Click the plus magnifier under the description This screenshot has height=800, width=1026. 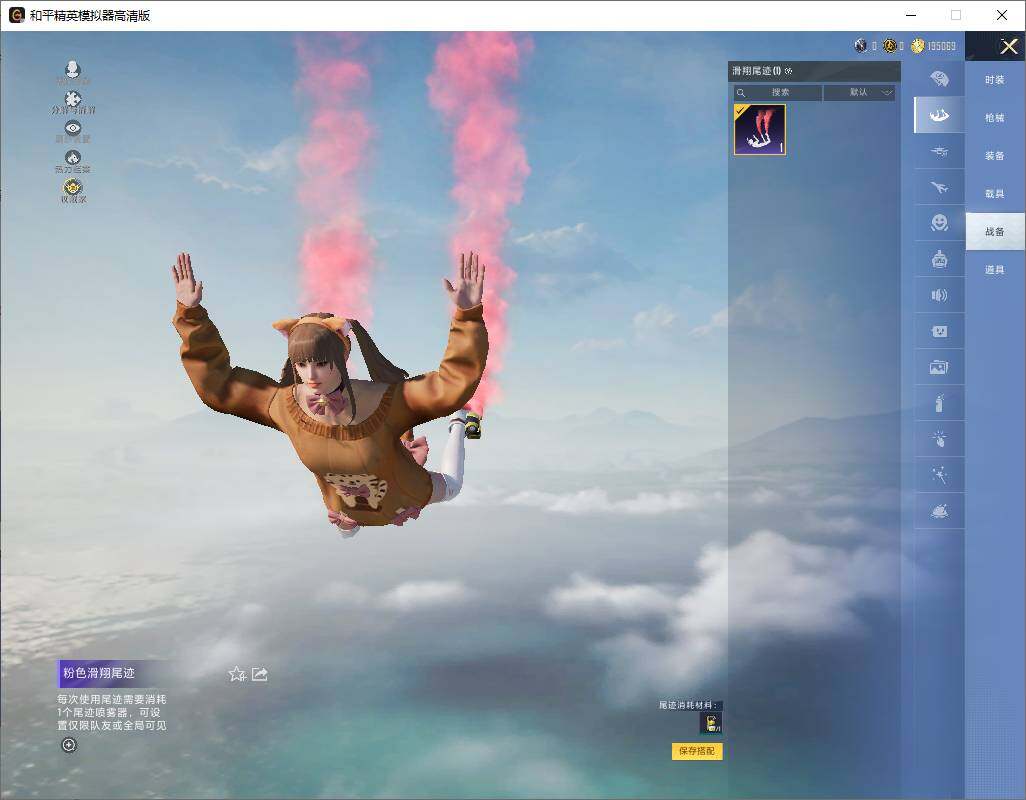click(x=69, y=745)
